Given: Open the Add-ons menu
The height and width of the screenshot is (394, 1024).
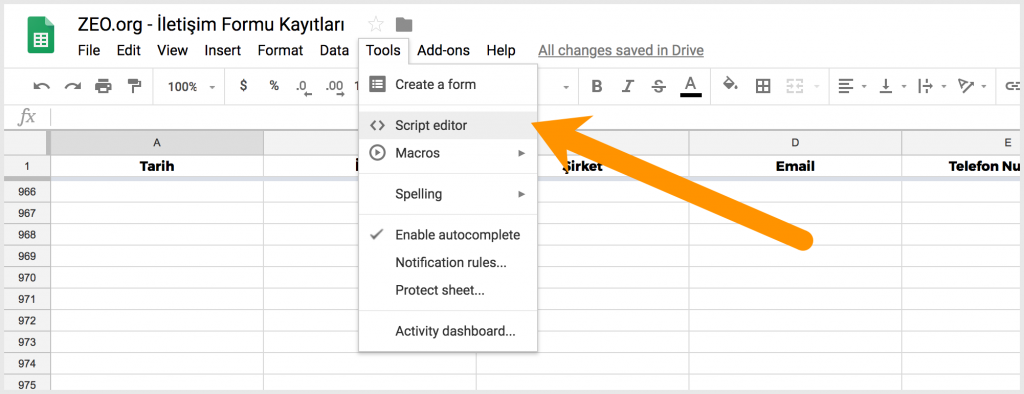Looking at the screenshot, I should [x=443, y=50].
